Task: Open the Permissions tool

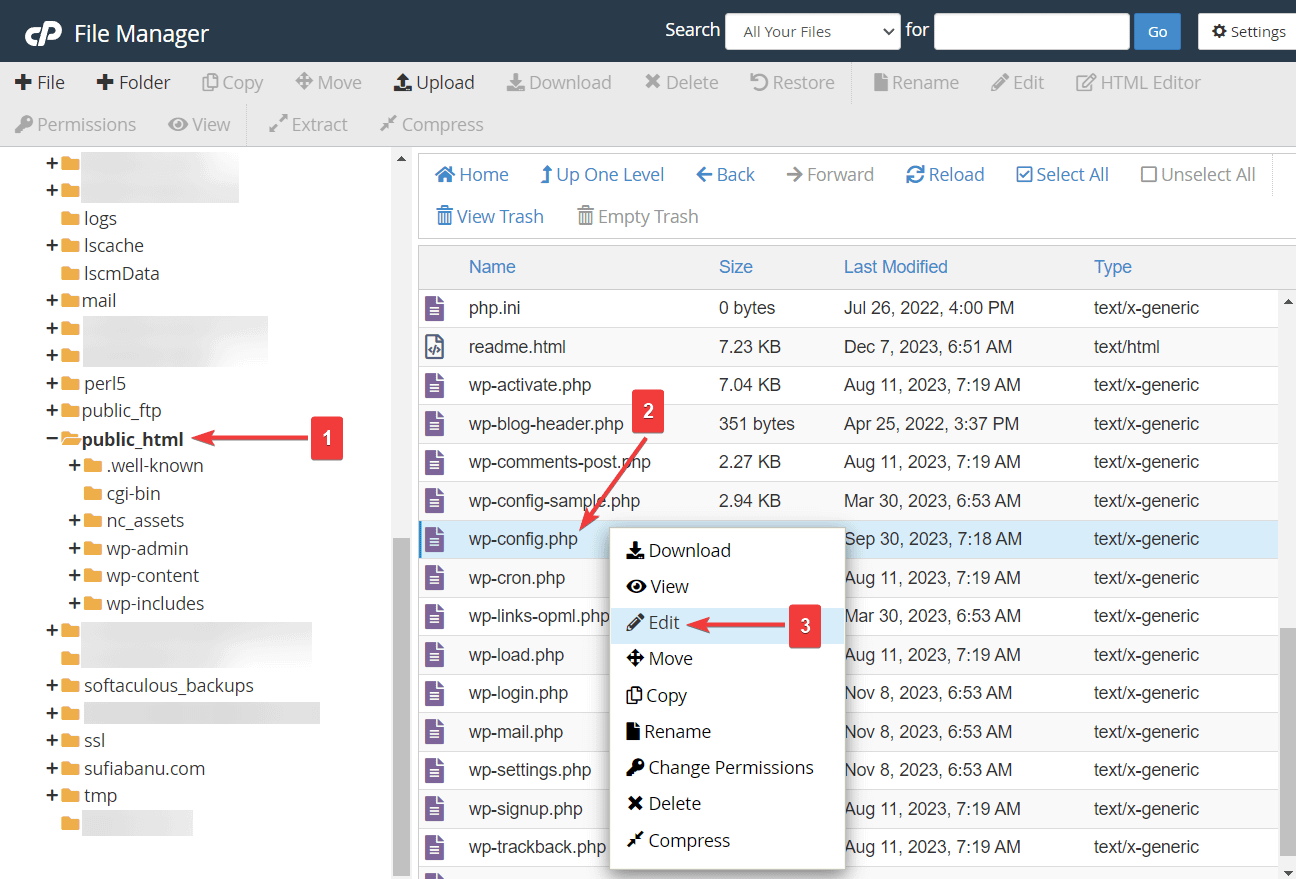Action: coord(75,124)
